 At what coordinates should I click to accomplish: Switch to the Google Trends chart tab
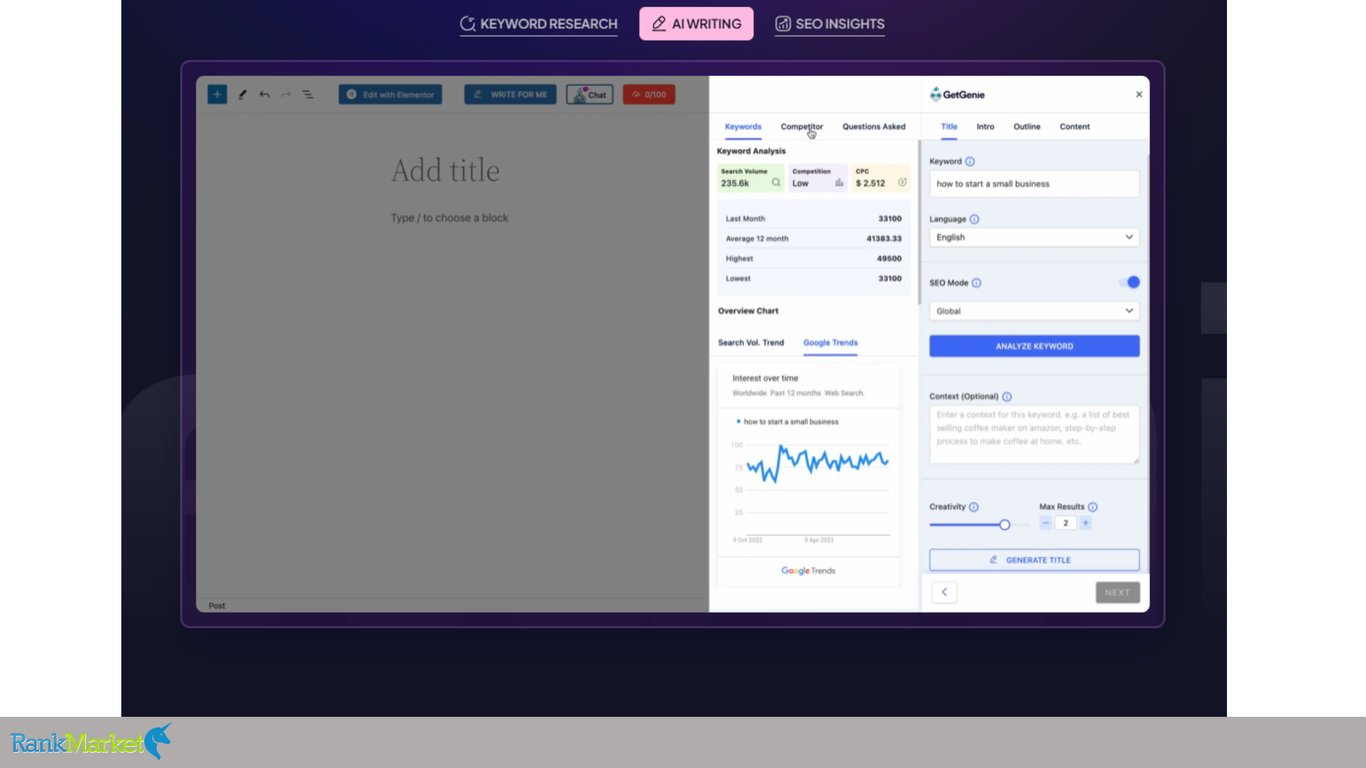point(830,343)
